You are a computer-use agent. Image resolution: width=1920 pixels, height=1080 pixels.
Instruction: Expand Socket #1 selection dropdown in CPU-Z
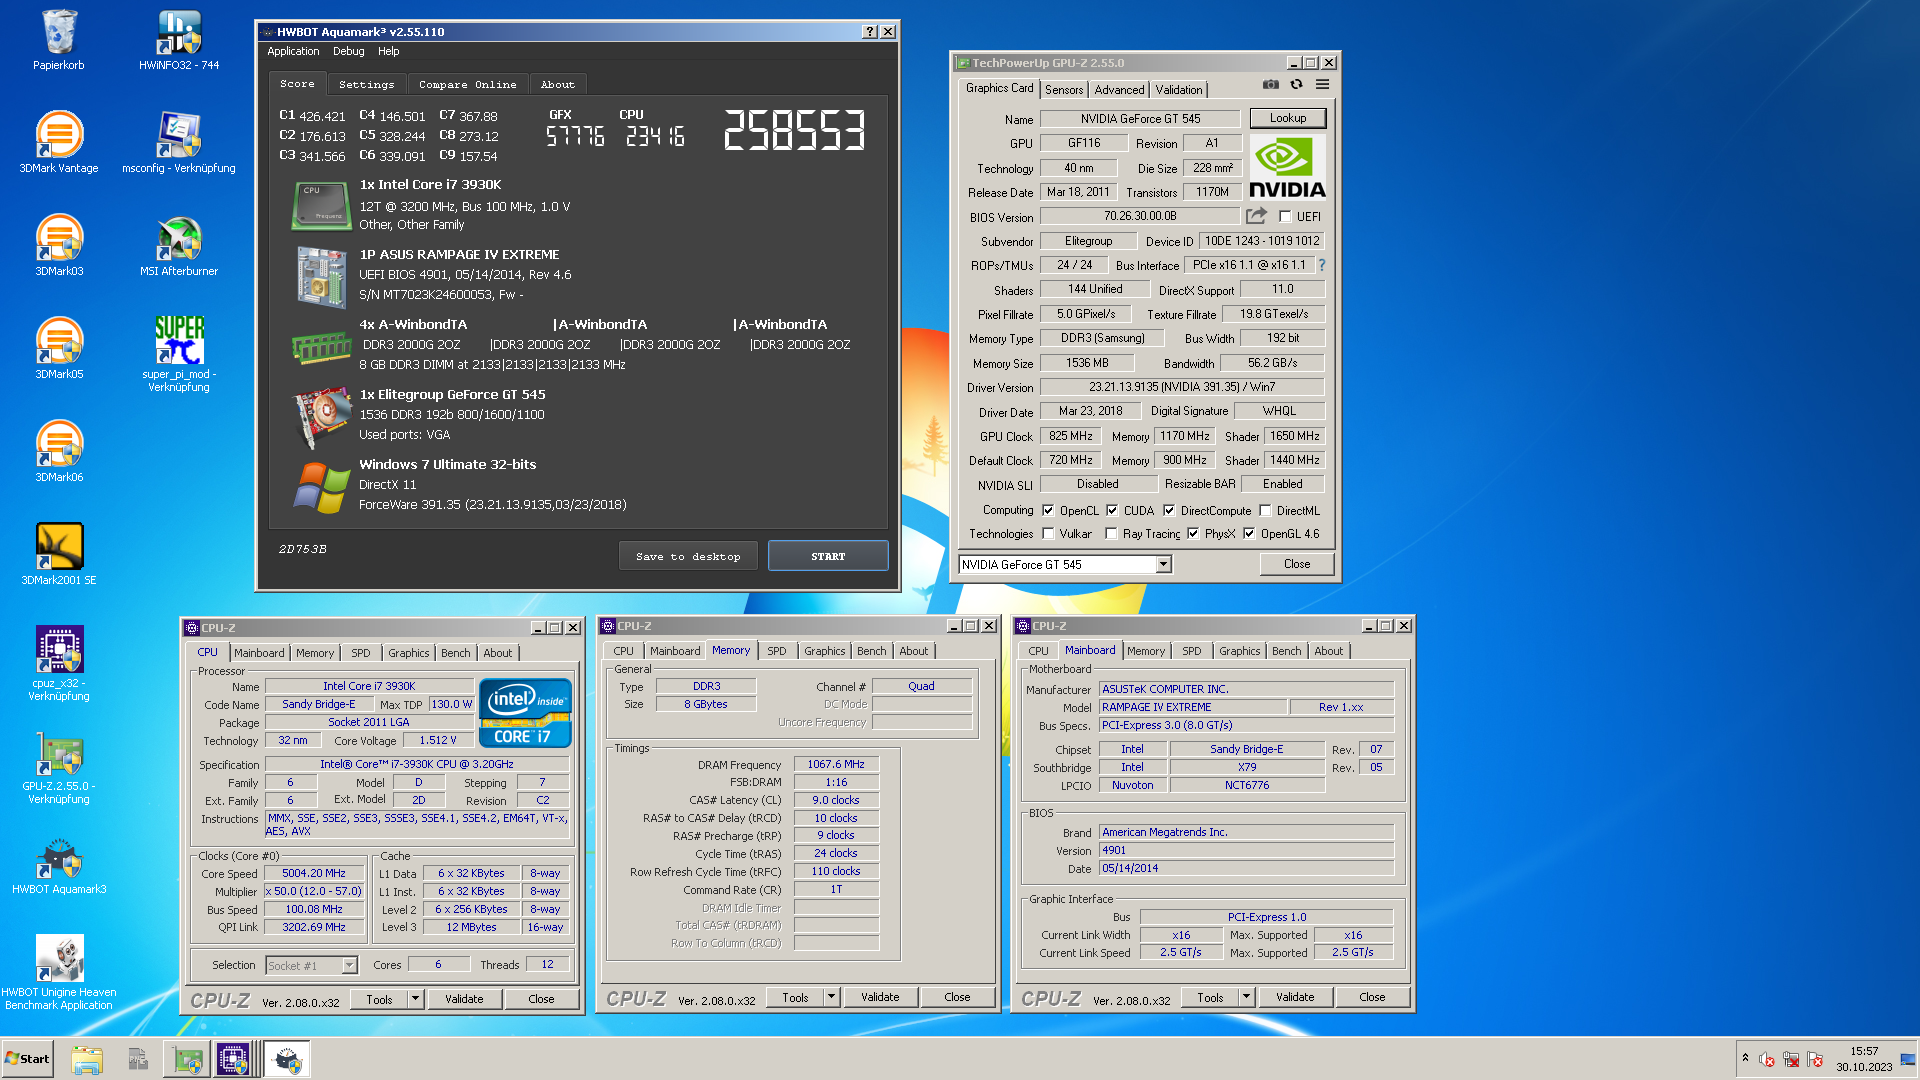click(349, 966)
